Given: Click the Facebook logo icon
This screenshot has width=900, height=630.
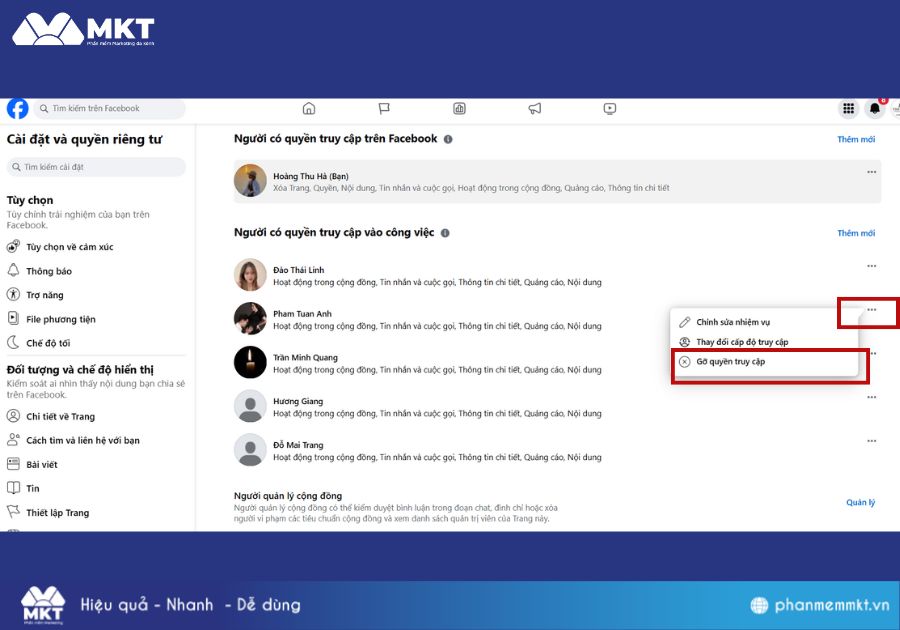Looking at the screenshot, I should click(17, 108).
